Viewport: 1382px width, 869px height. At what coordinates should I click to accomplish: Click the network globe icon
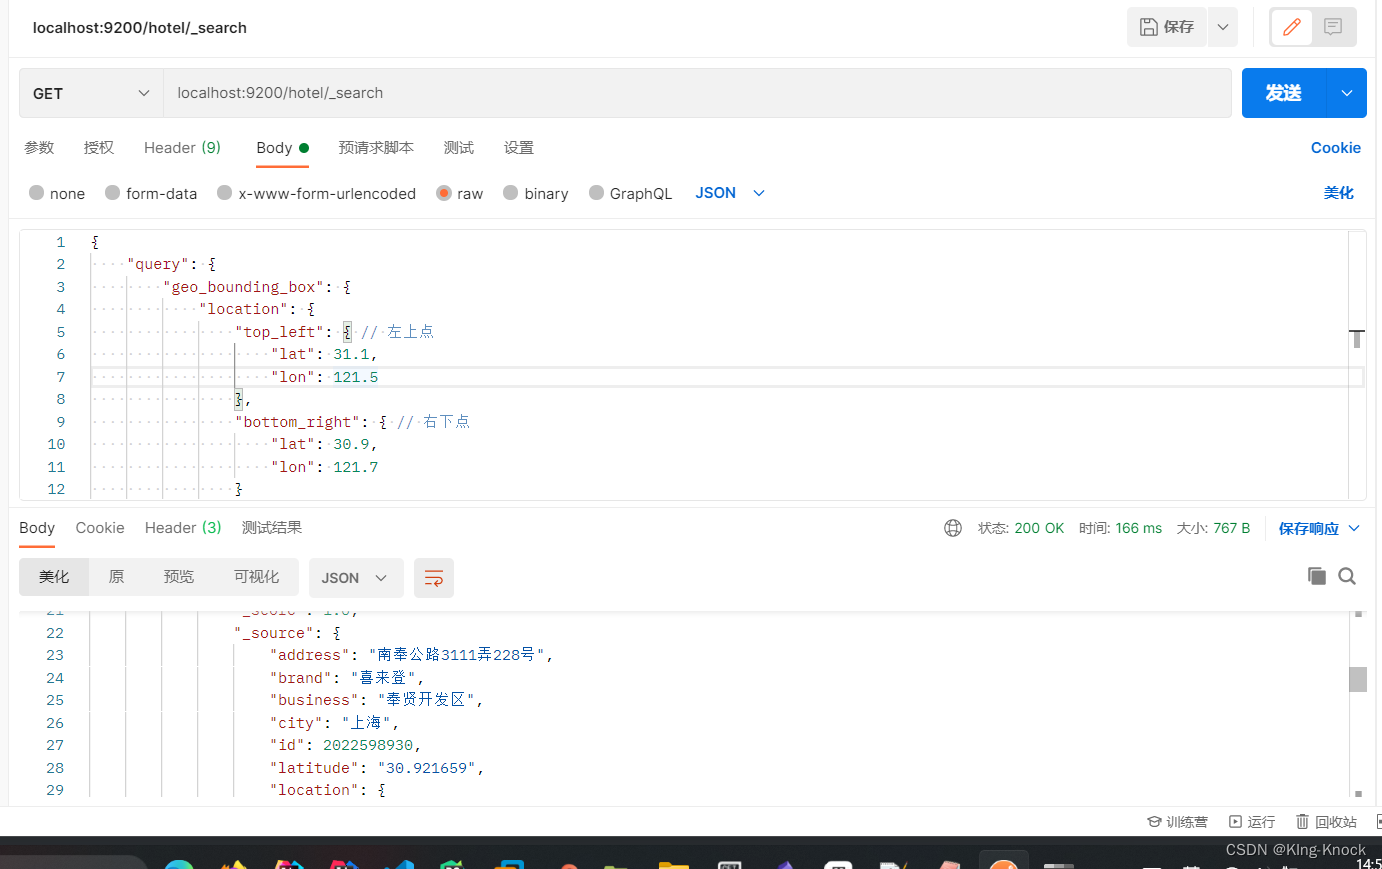coord(953,528)
